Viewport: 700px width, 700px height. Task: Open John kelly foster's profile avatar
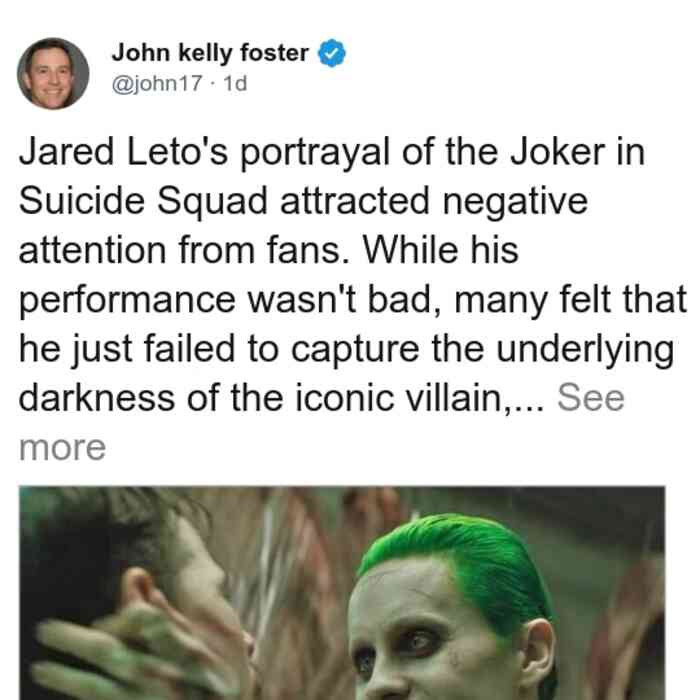tap(53, 74)
